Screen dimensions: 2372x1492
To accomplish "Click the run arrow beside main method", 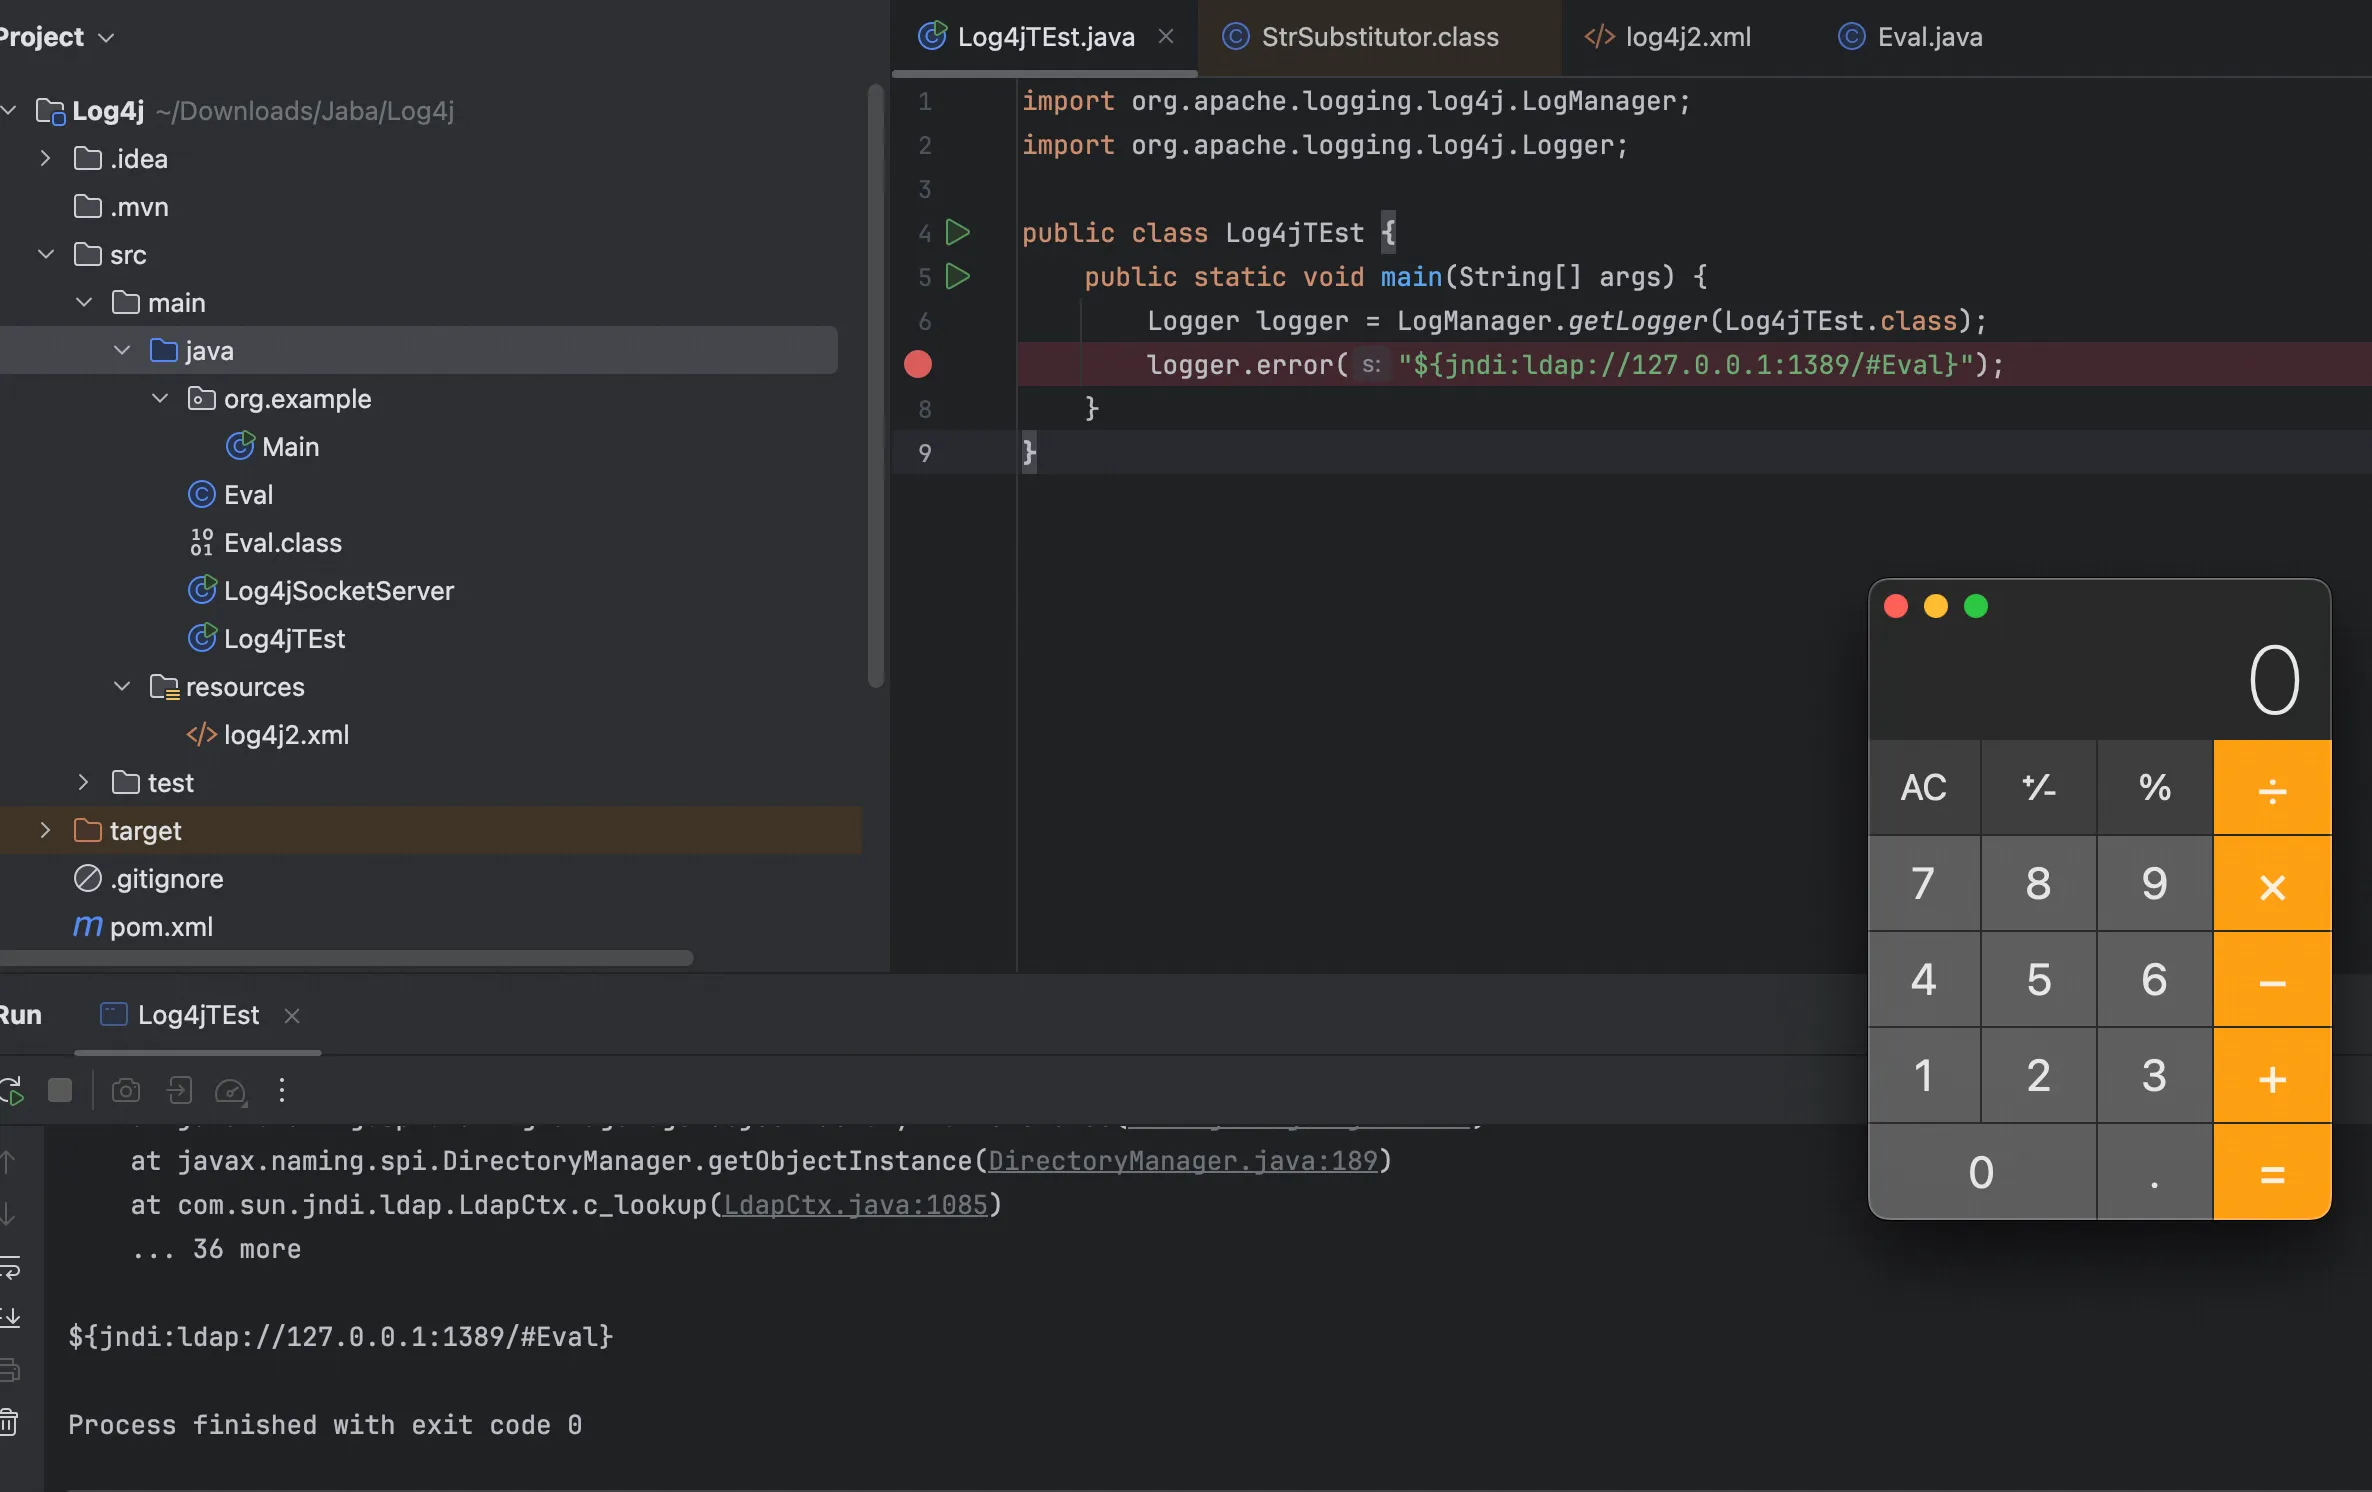I will [957, 276].
